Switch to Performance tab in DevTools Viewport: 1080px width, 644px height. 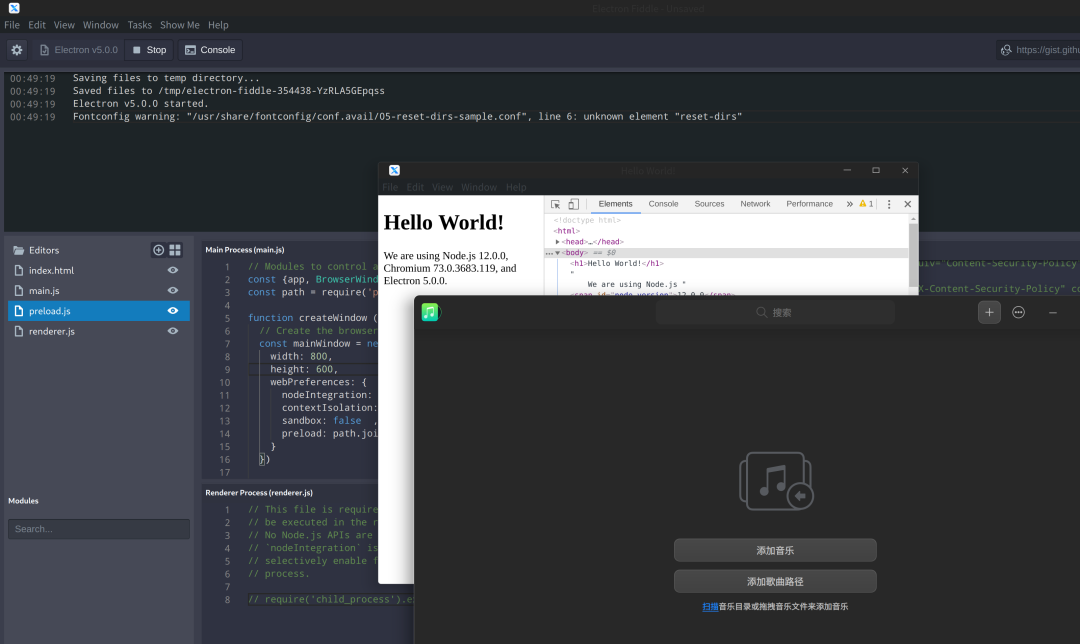coord(809,204)
